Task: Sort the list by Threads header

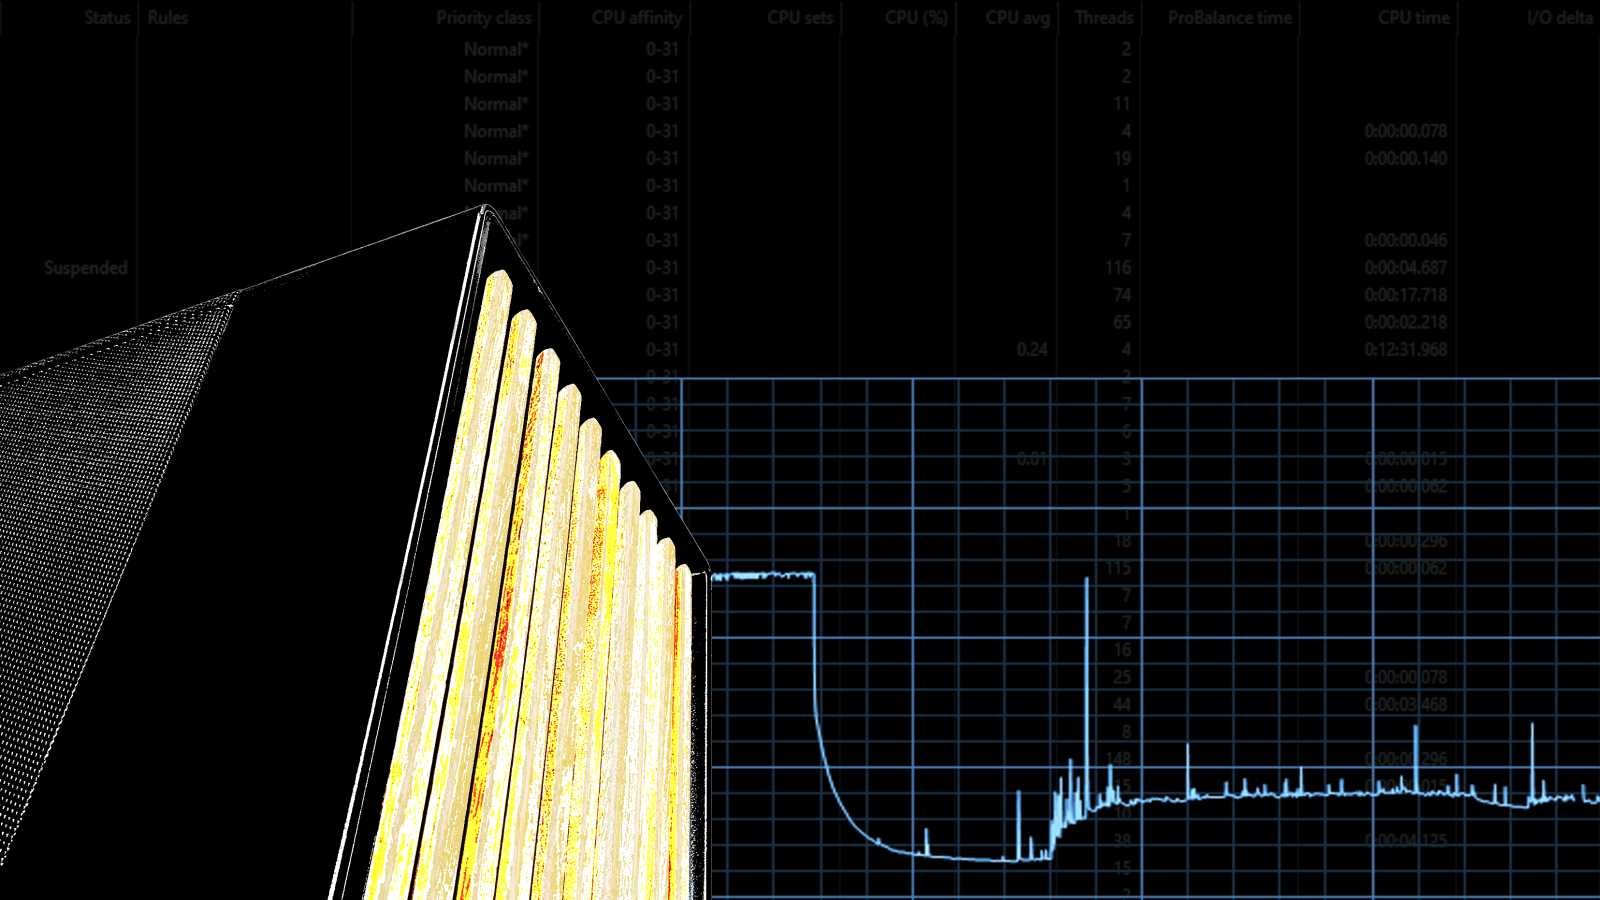Action: tap(1104, 18)
